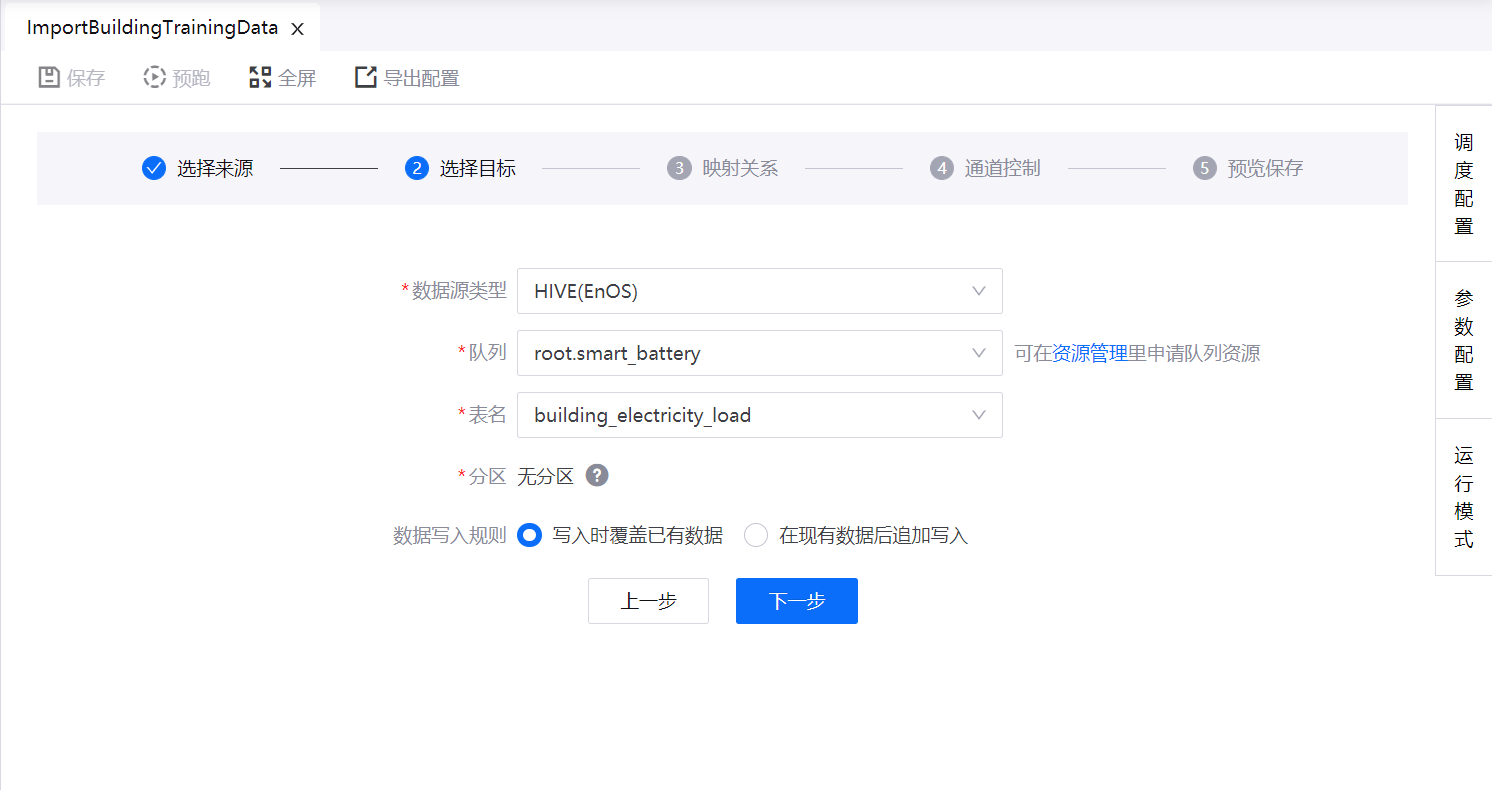Image resolution: width=1492 pixels, height=790 pixels.
Task: Click the 导出配置 toolbar label
Action: [x=422, y=78]
